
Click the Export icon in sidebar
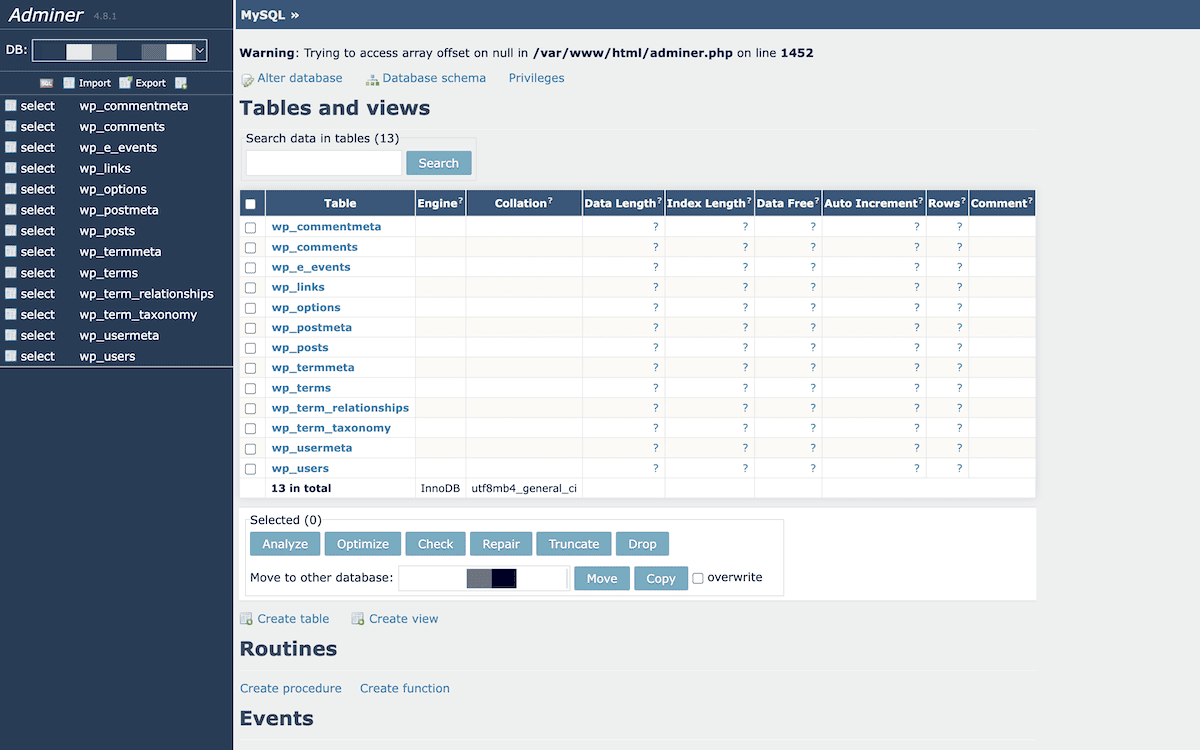125,83
